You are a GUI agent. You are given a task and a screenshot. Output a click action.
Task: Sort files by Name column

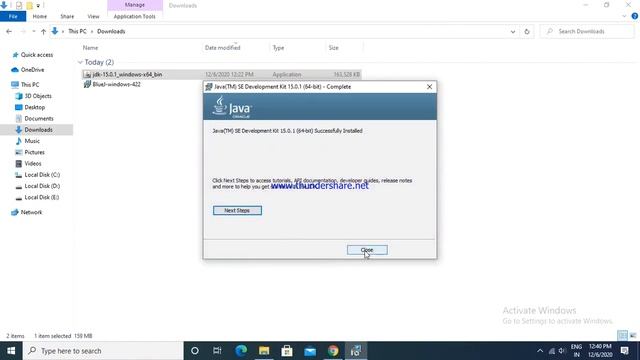[90, 48]
